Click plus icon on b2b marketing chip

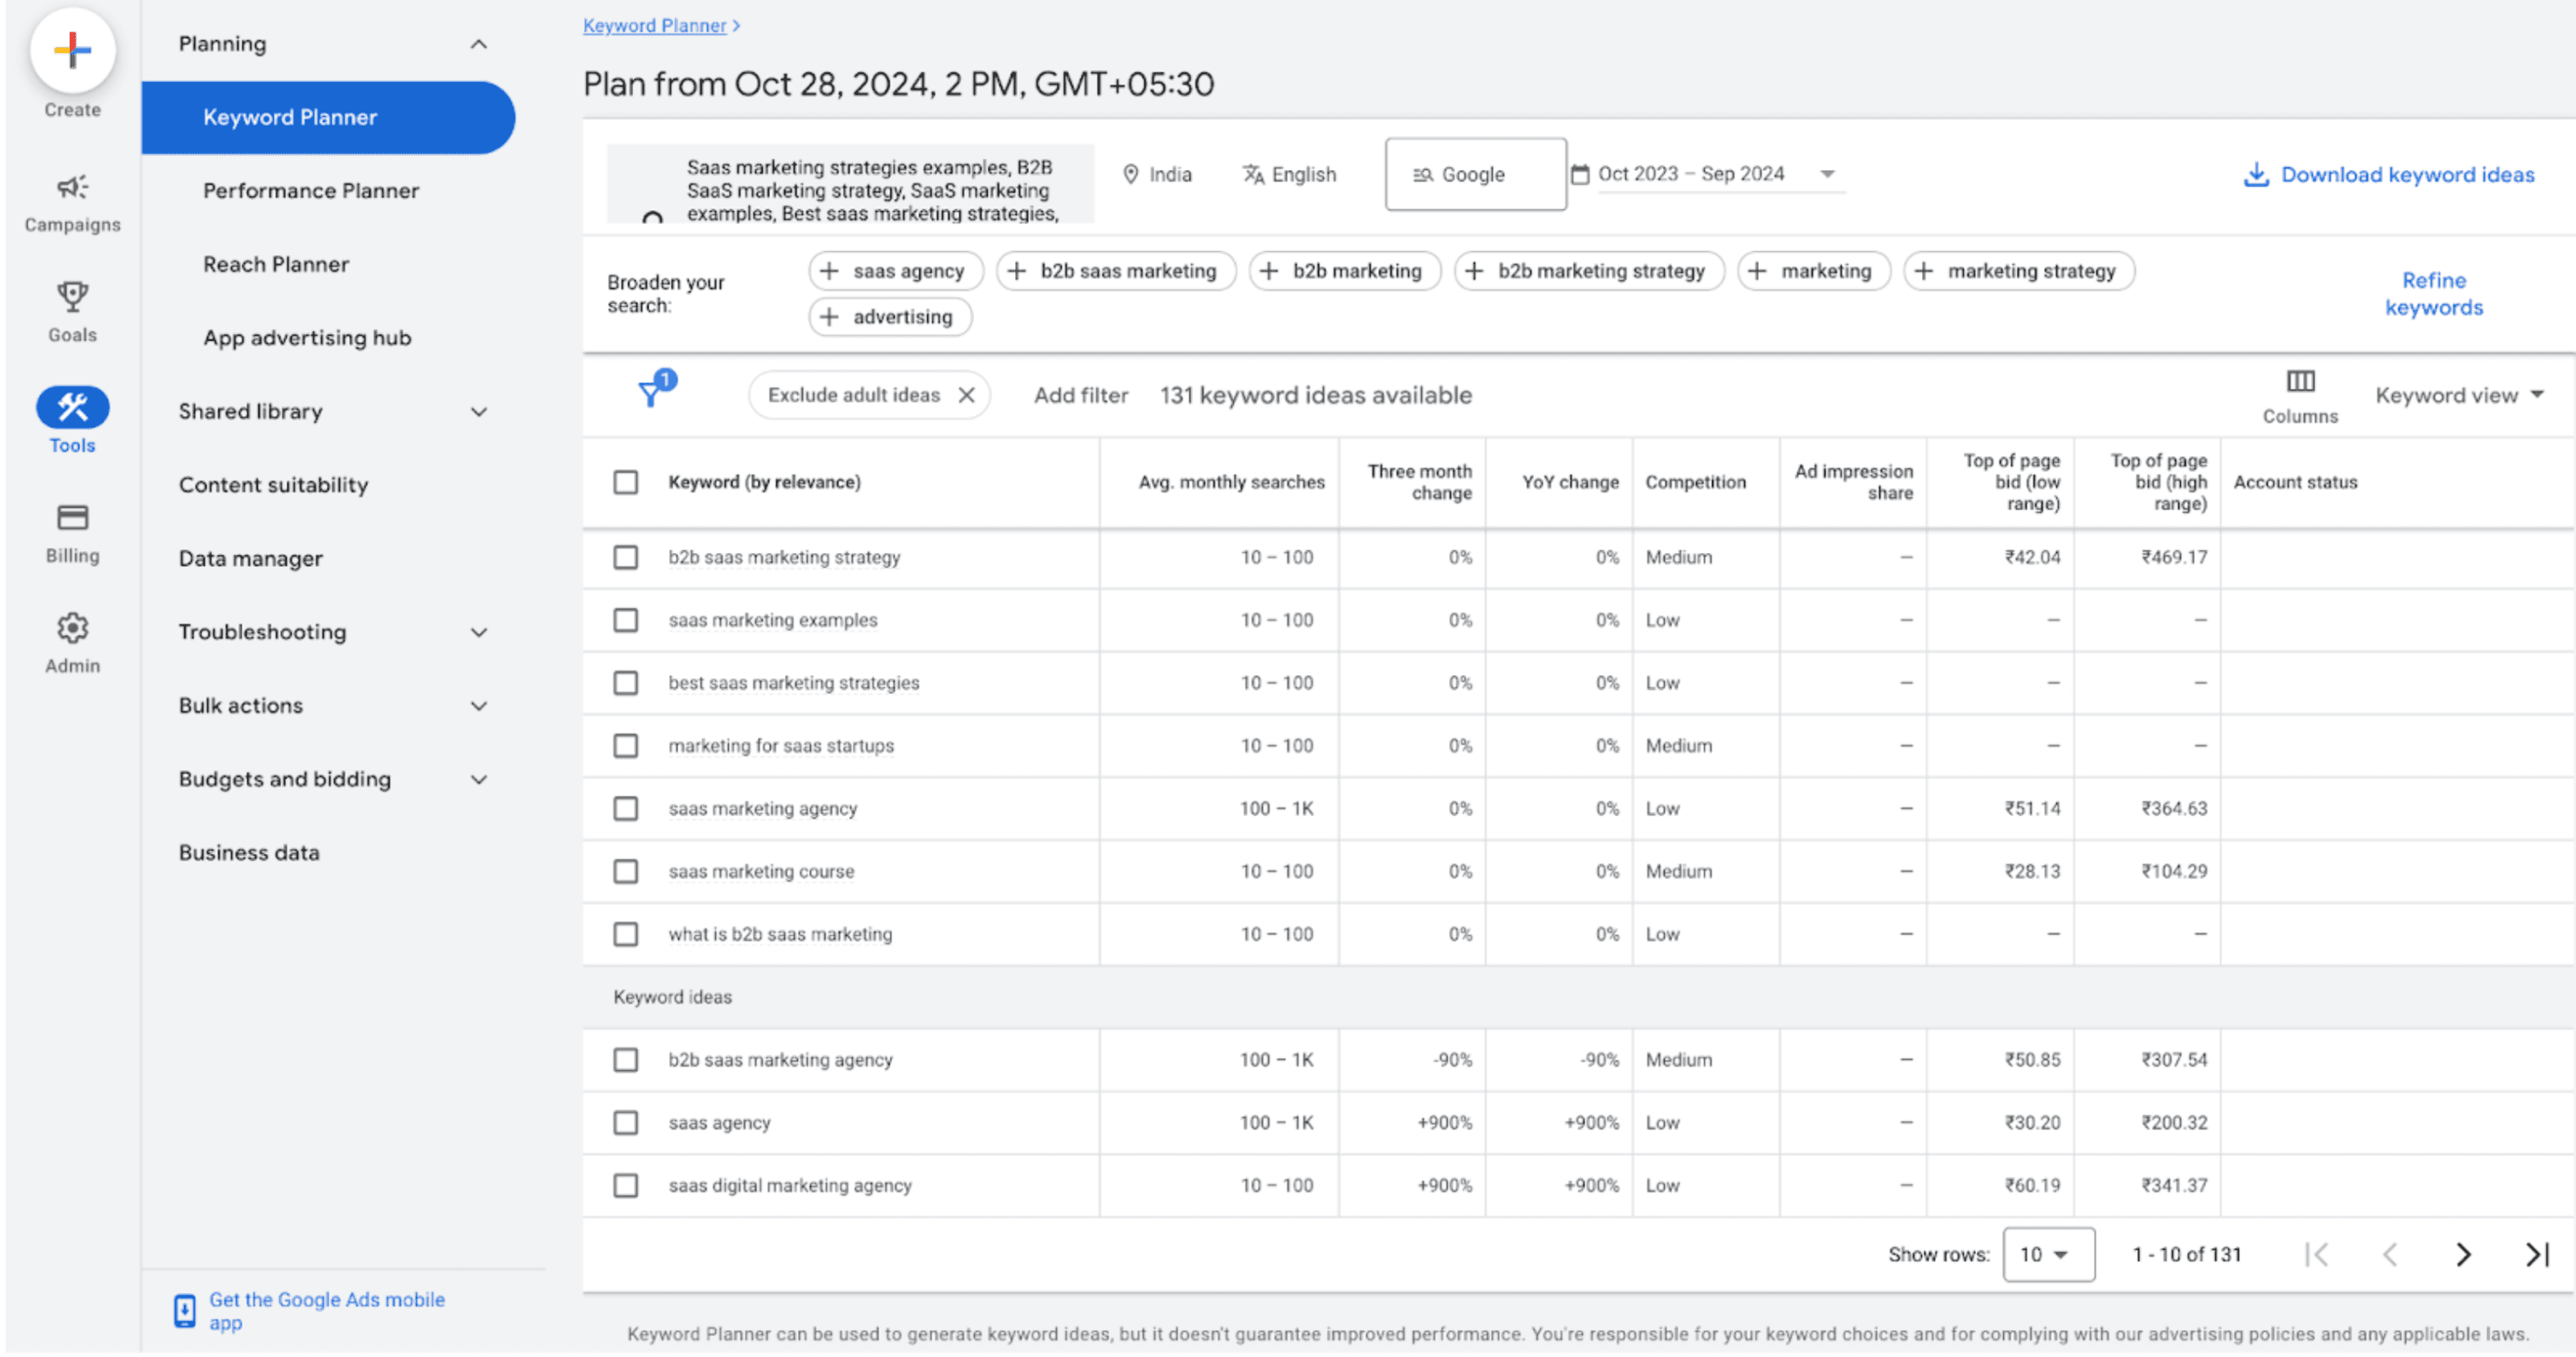[1268, 271]
